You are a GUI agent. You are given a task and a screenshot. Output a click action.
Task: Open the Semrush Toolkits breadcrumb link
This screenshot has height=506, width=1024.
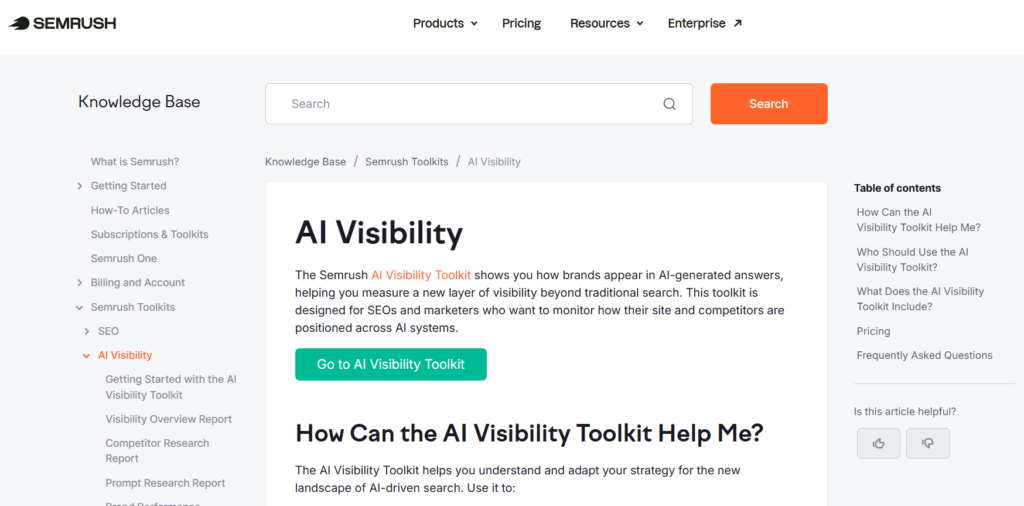click(407, 162)
